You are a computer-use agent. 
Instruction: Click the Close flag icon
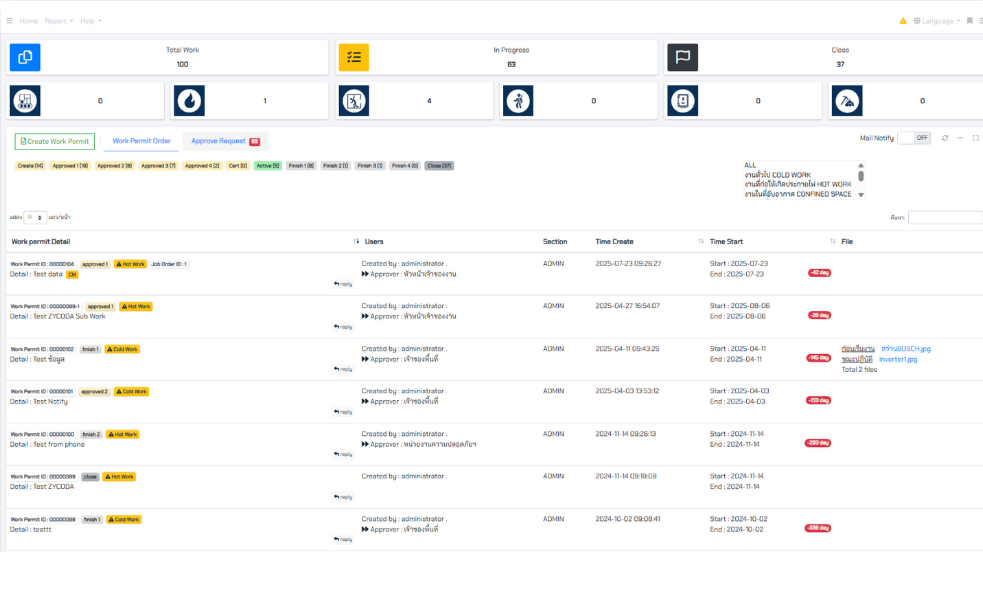682,57
